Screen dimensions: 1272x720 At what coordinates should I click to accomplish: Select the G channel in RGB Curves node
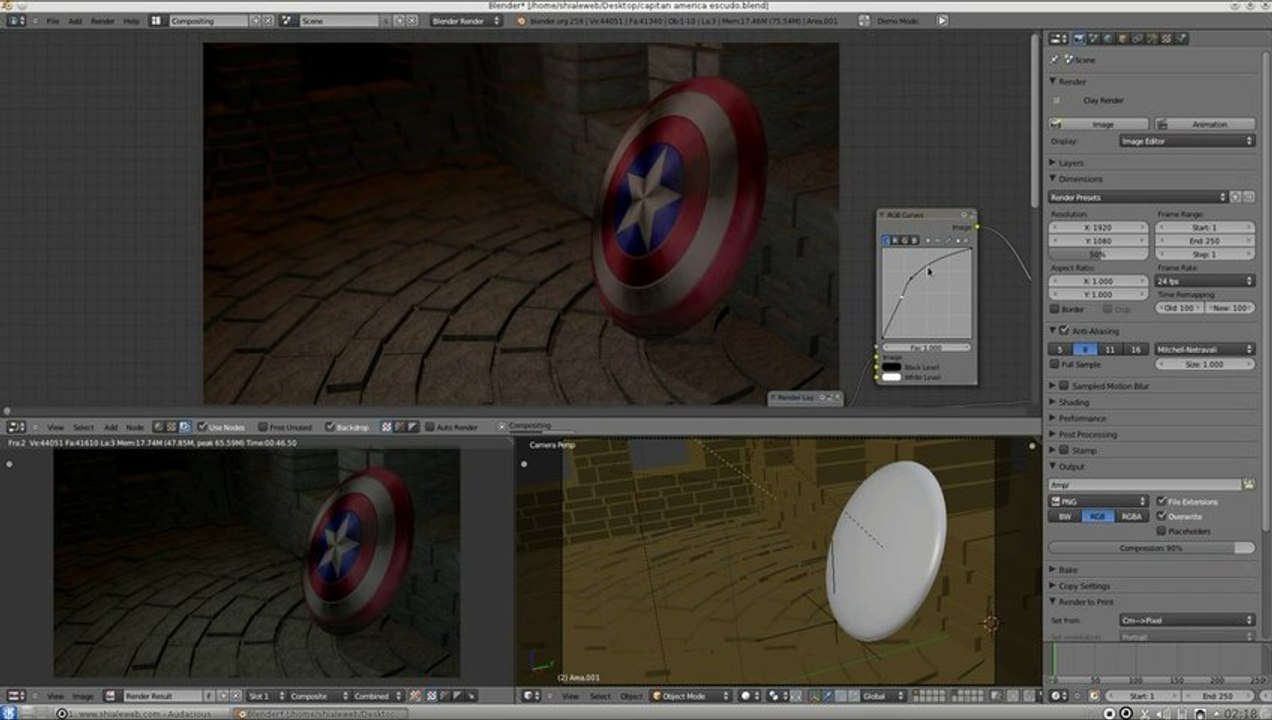[x=905, y=240]
